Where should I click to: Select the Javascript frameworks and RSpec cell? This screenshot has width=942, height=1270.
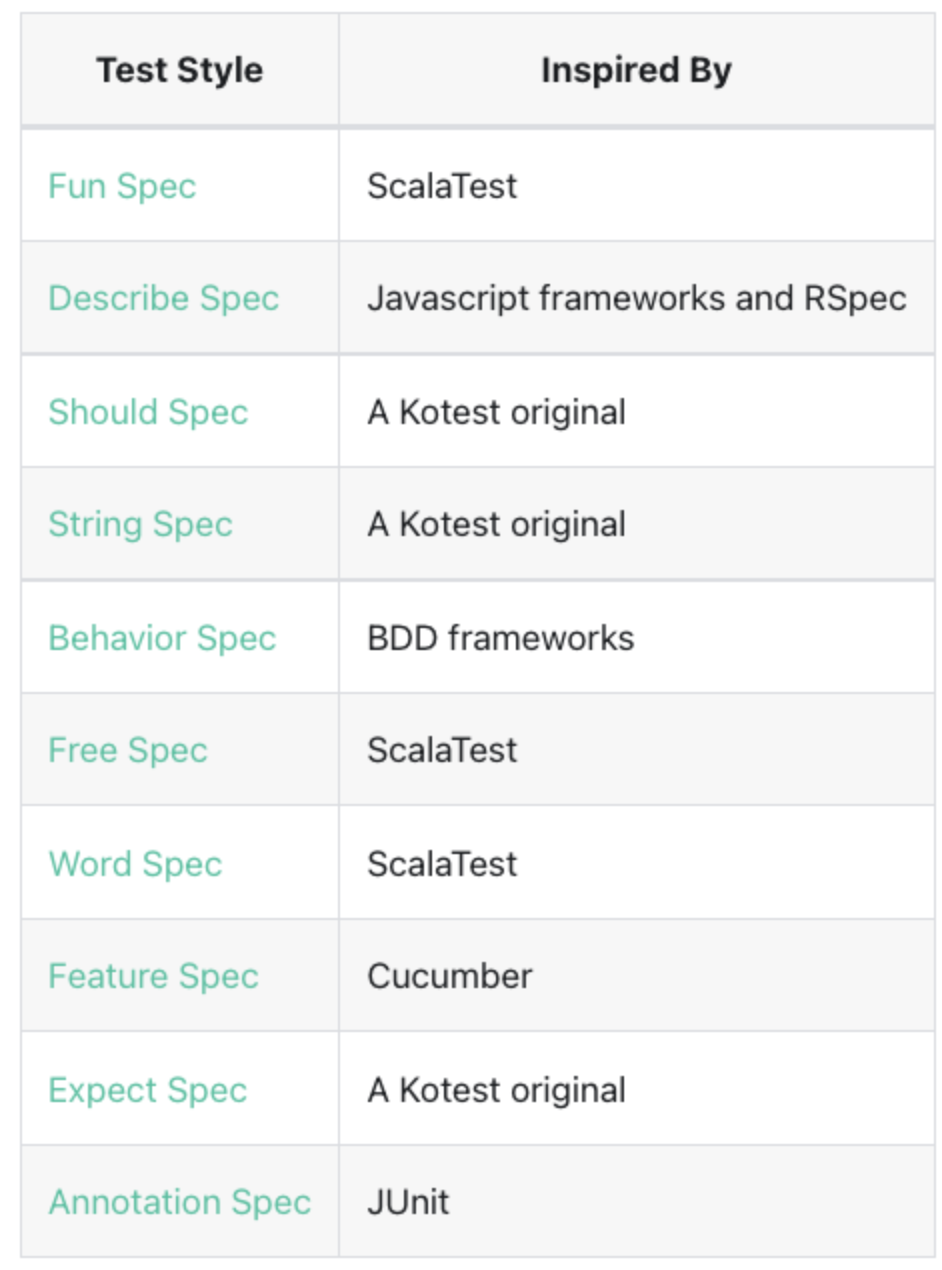636,298
